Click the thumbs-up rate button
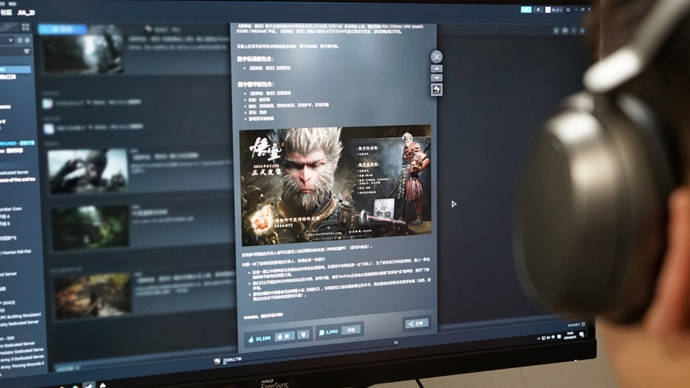 pyautogui.click(x=285, y=337)
